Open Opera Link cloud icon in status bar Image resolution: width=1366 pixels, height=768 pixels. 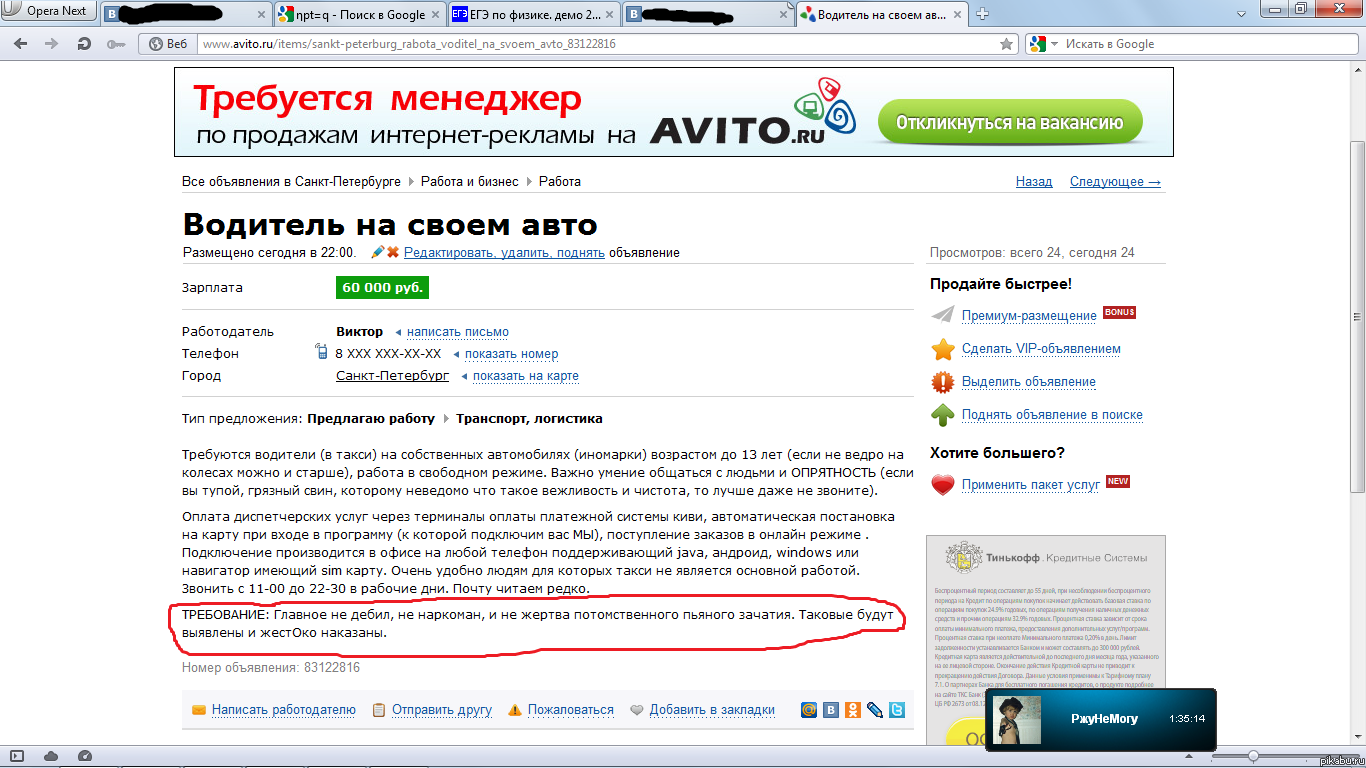click(50, 756)
